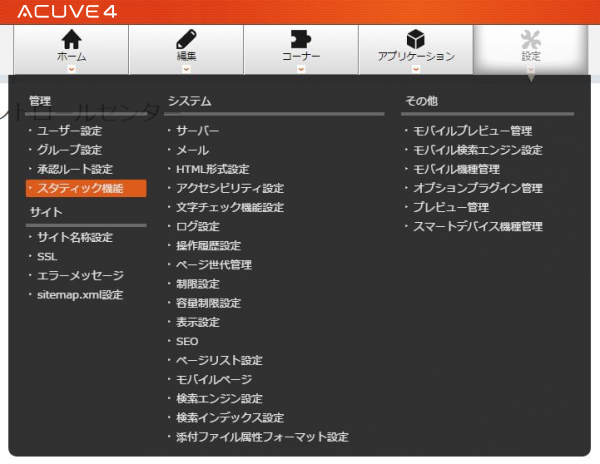Select 添付ファイル属性フォーマット設定 item
This screenshot has width=600, height=464.
click(262, 437)
